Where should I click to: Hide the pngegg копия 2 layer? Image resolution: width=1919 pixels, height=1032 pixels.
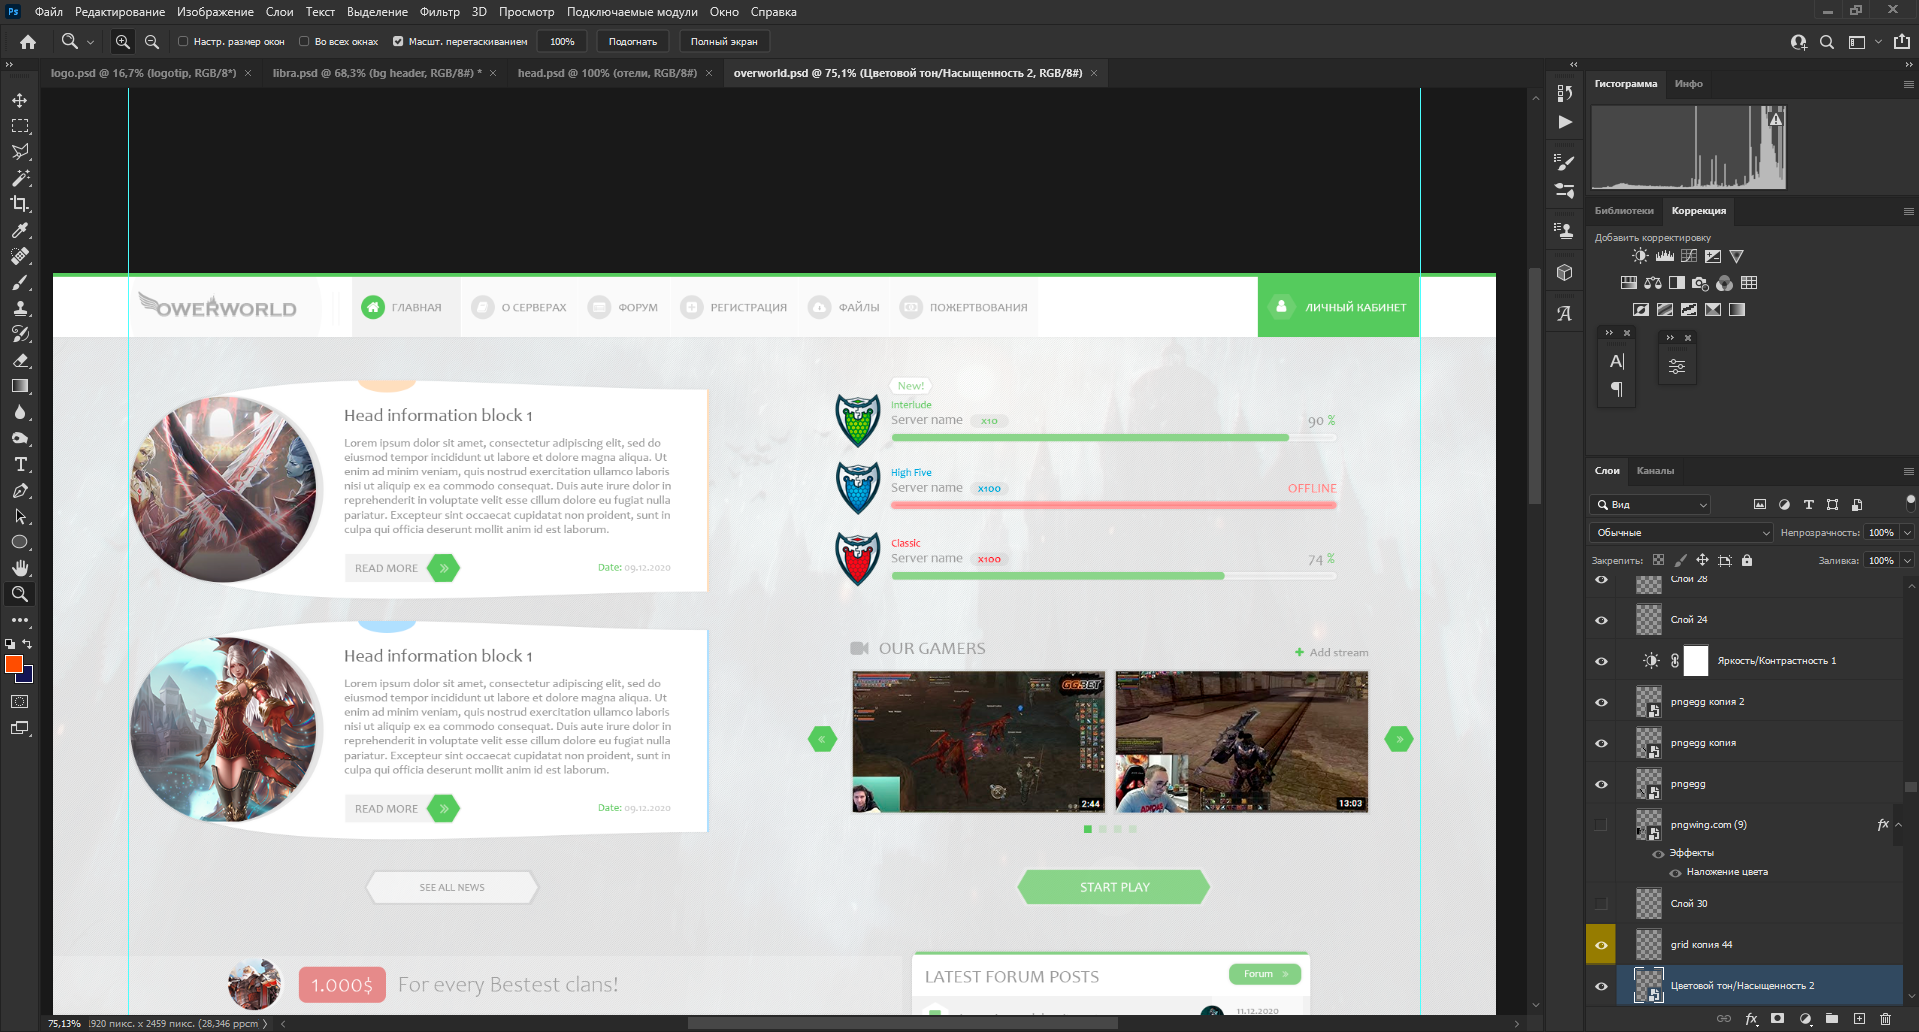[1601, 702]
